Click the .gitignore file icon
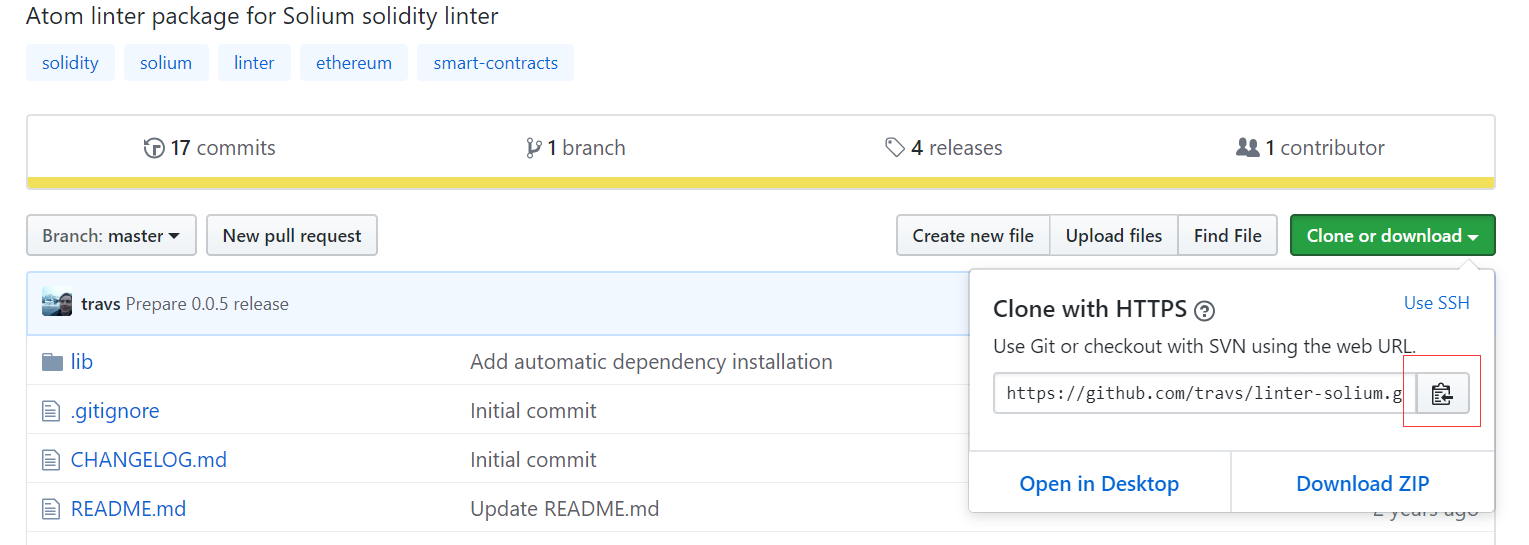The width and height of the screenshot is (1529, 545). click(x=51, y=411)
